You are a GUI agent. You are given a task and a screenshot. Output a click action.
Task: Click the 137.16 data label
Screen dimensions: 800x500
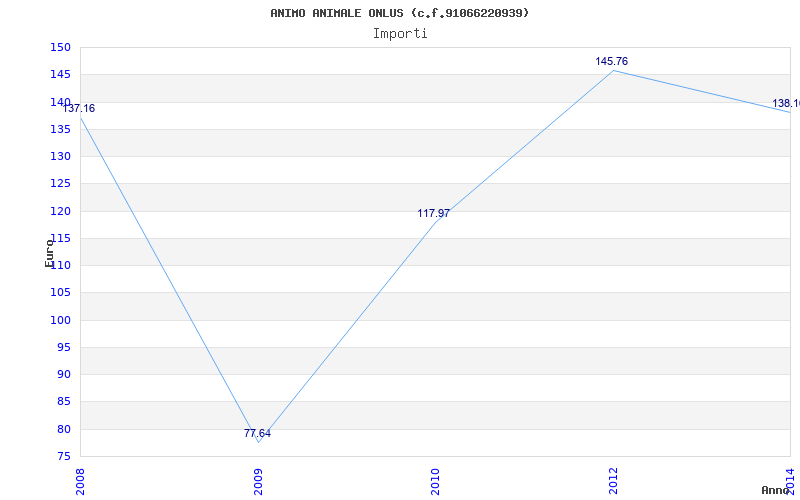[x=79, y=108]
